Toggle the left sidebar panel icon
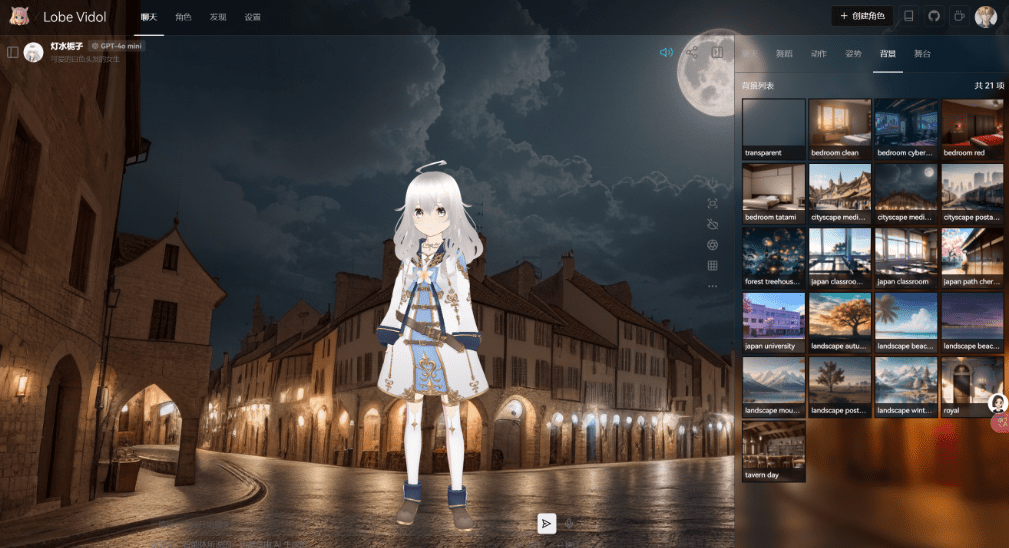 [x=13, y=52]
